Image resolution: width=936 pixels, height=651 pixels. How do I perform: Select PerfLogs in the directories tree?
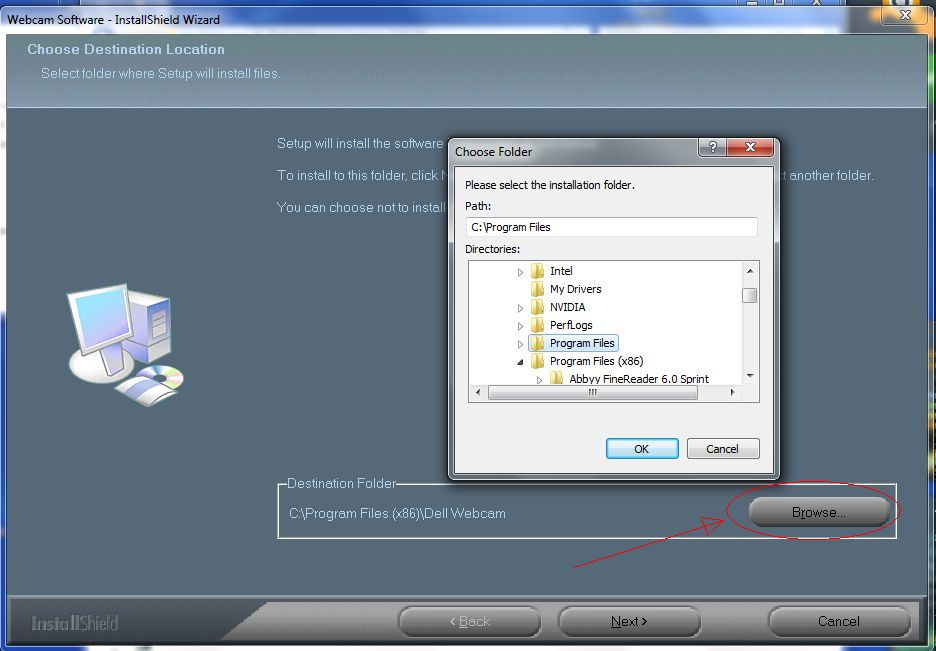(571, 325)
